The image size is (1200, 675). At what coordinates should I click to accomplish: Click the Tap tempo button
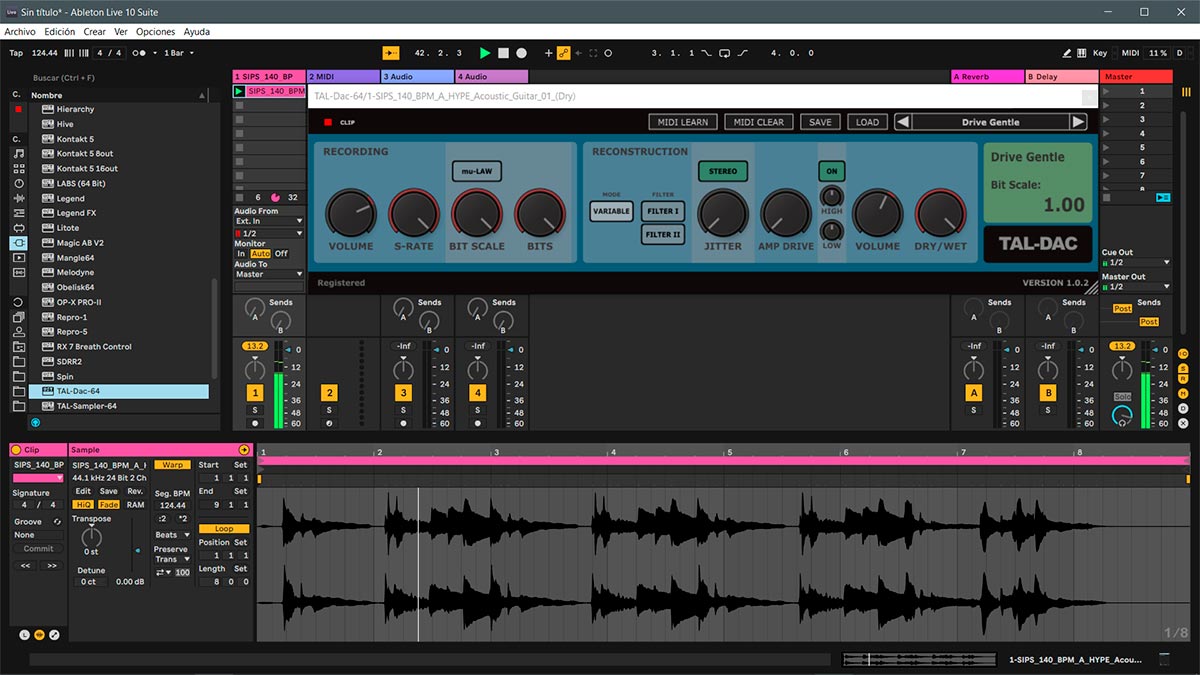click(x=16, y=53)
